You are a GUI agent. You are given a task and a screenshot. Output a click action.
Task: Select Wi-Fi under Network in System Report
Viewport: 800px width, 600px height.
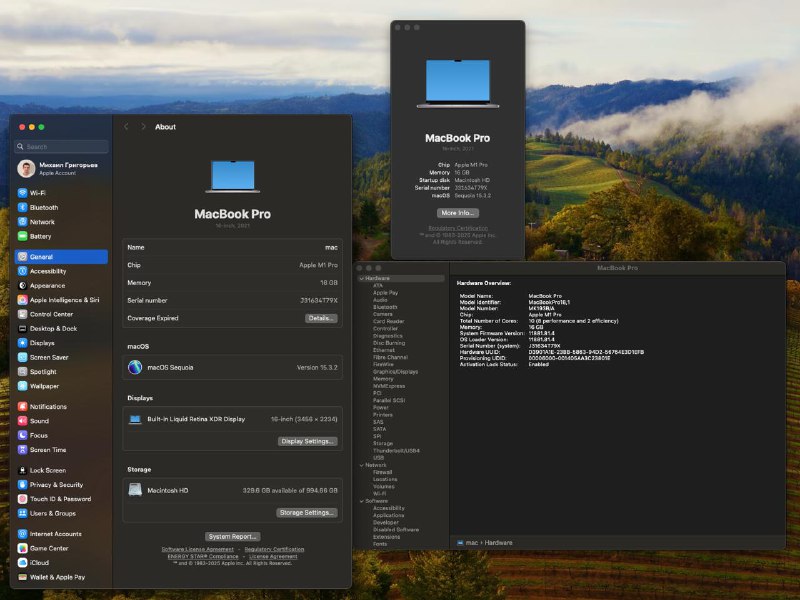point(379,493)
